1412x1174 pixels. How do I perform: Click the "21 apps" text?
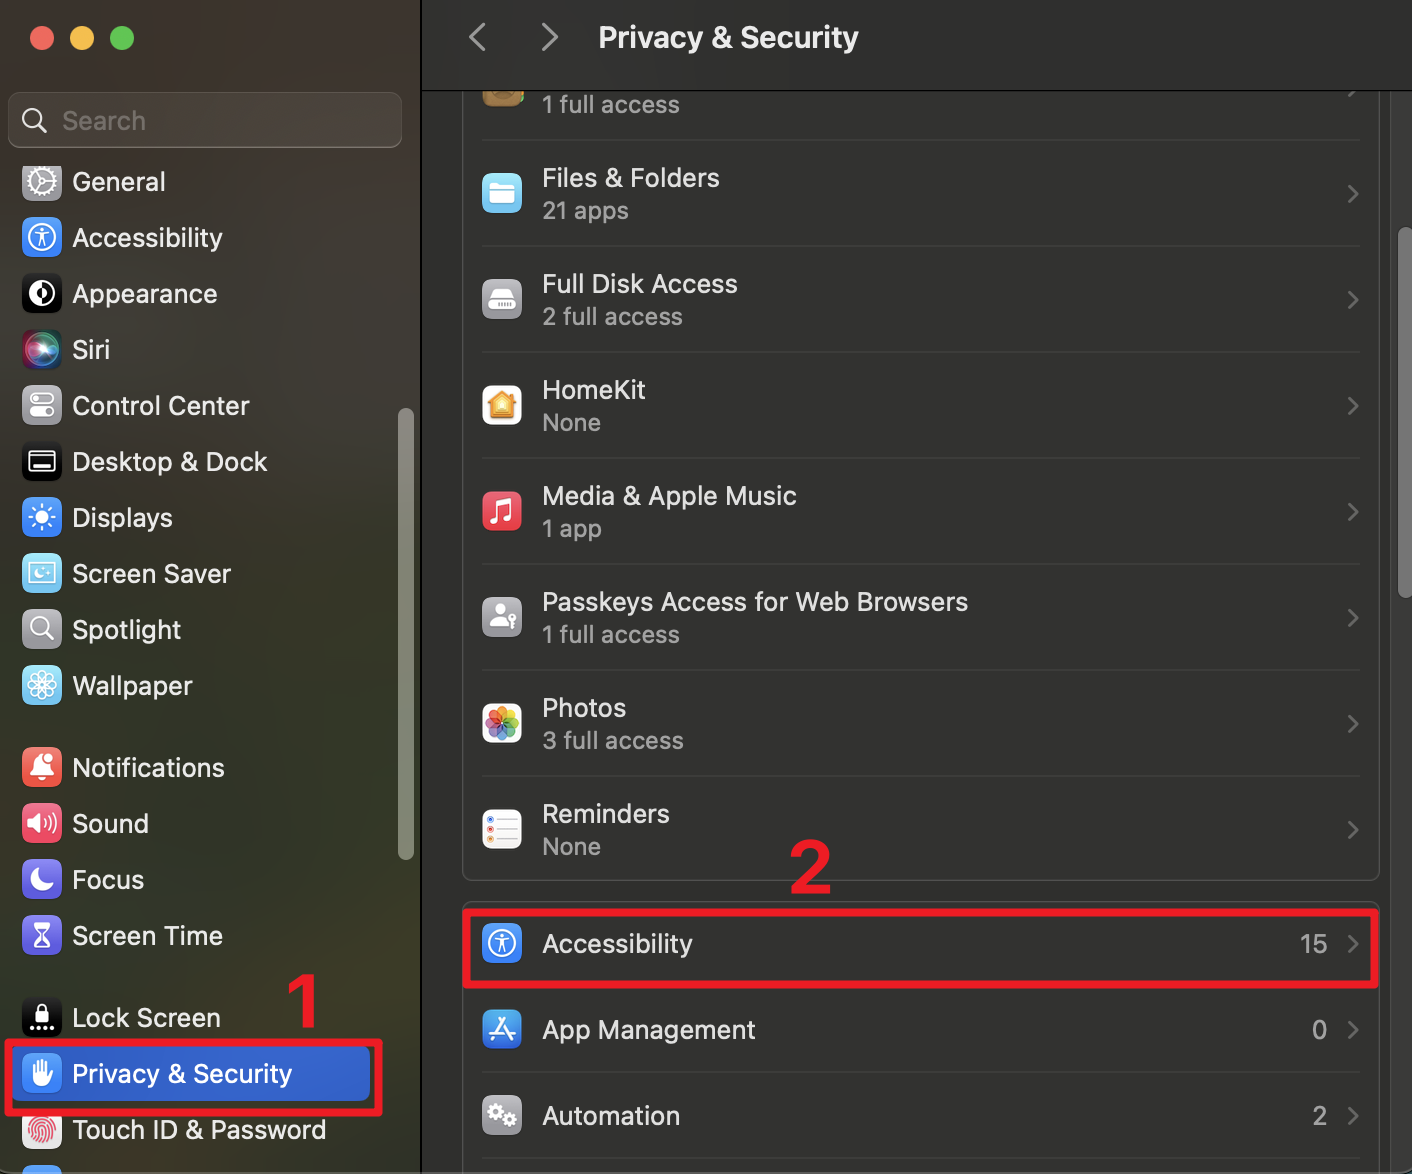585,211
